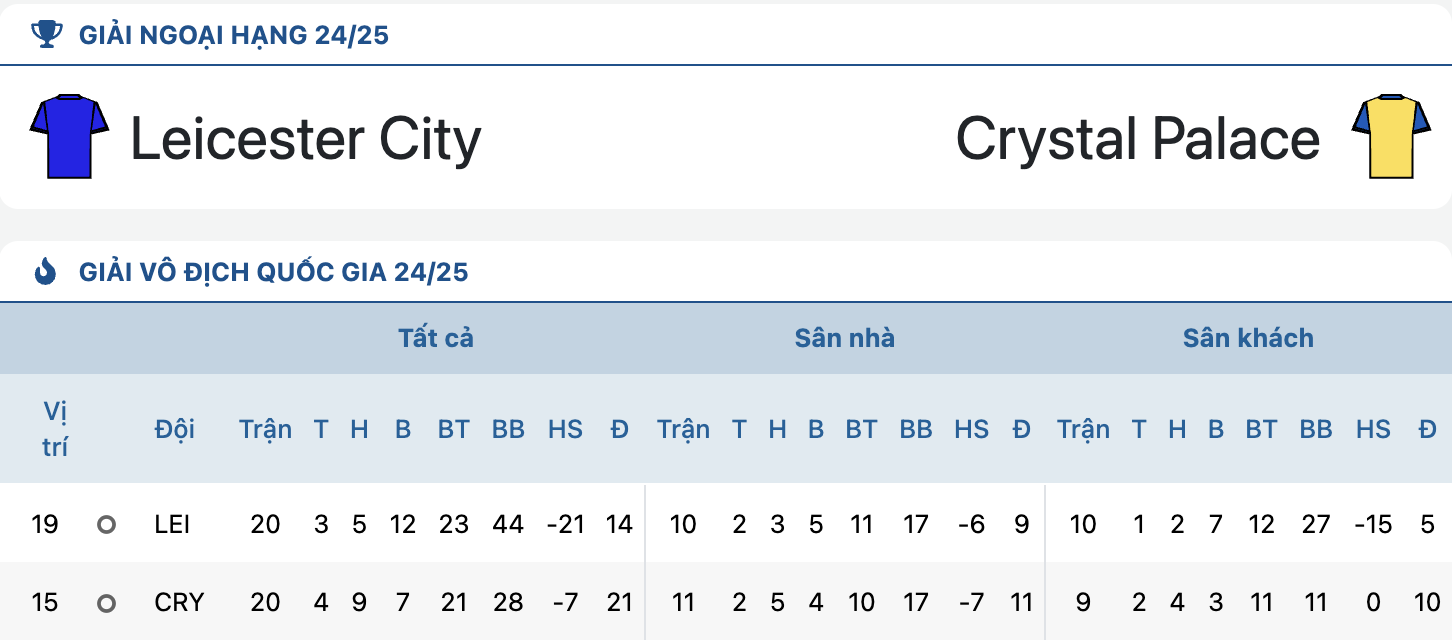Select the Giải Ngoại Hạng 24/25 heading

(234, 36)
